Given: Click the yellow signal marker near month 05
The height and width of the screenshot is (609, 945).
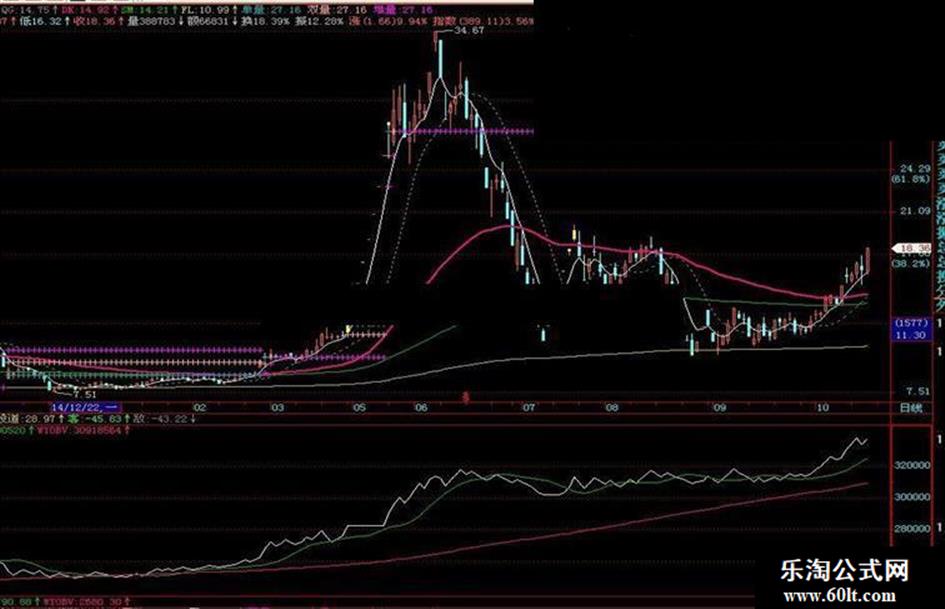Looking at the screenshot, I should (x=348, y=329).
